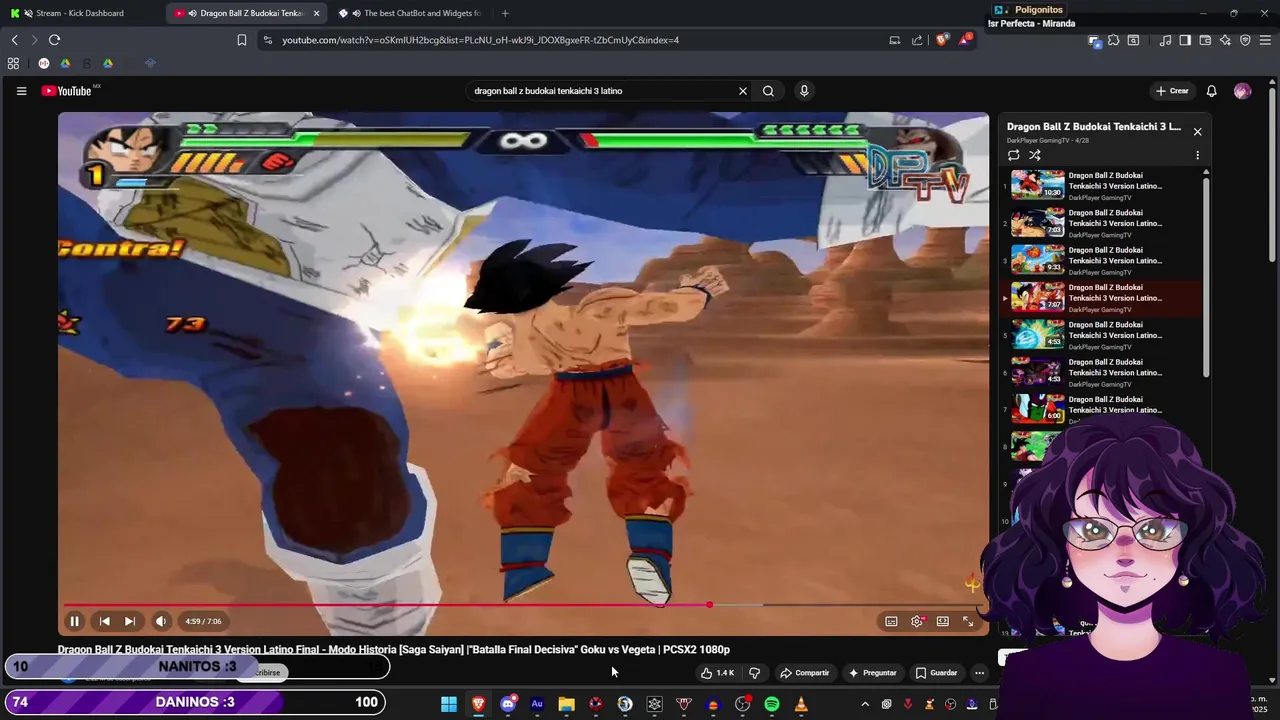Toggle playlist loop
This screenshot has height=720, width=1280.
[x=1013, y=155]
